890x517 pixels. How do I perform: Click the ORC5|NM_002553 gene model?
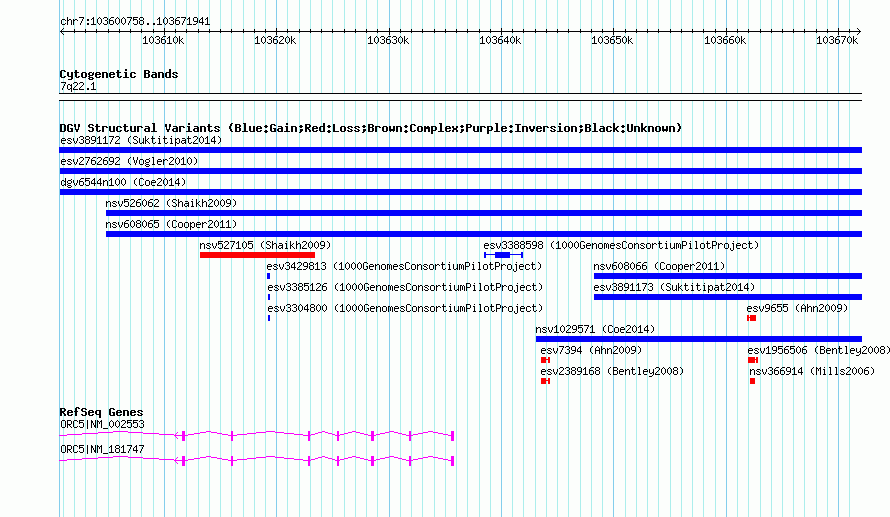pyautogui.click(x=257, y=435)
